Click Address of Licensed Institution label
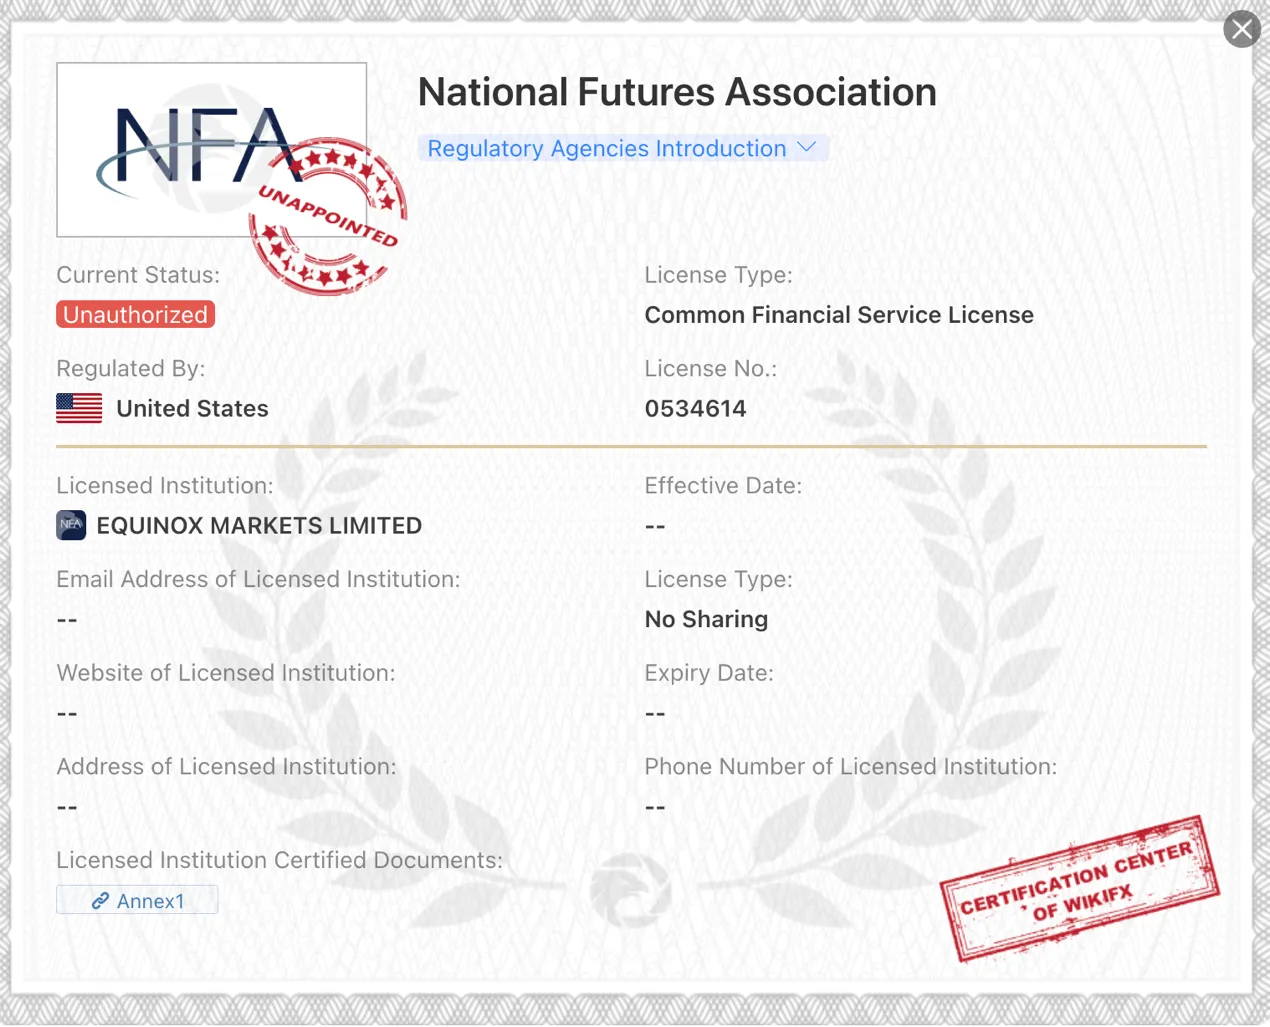Image resolution: width=1270 pixels, height=1027 pixels. [x=227, y=767]
